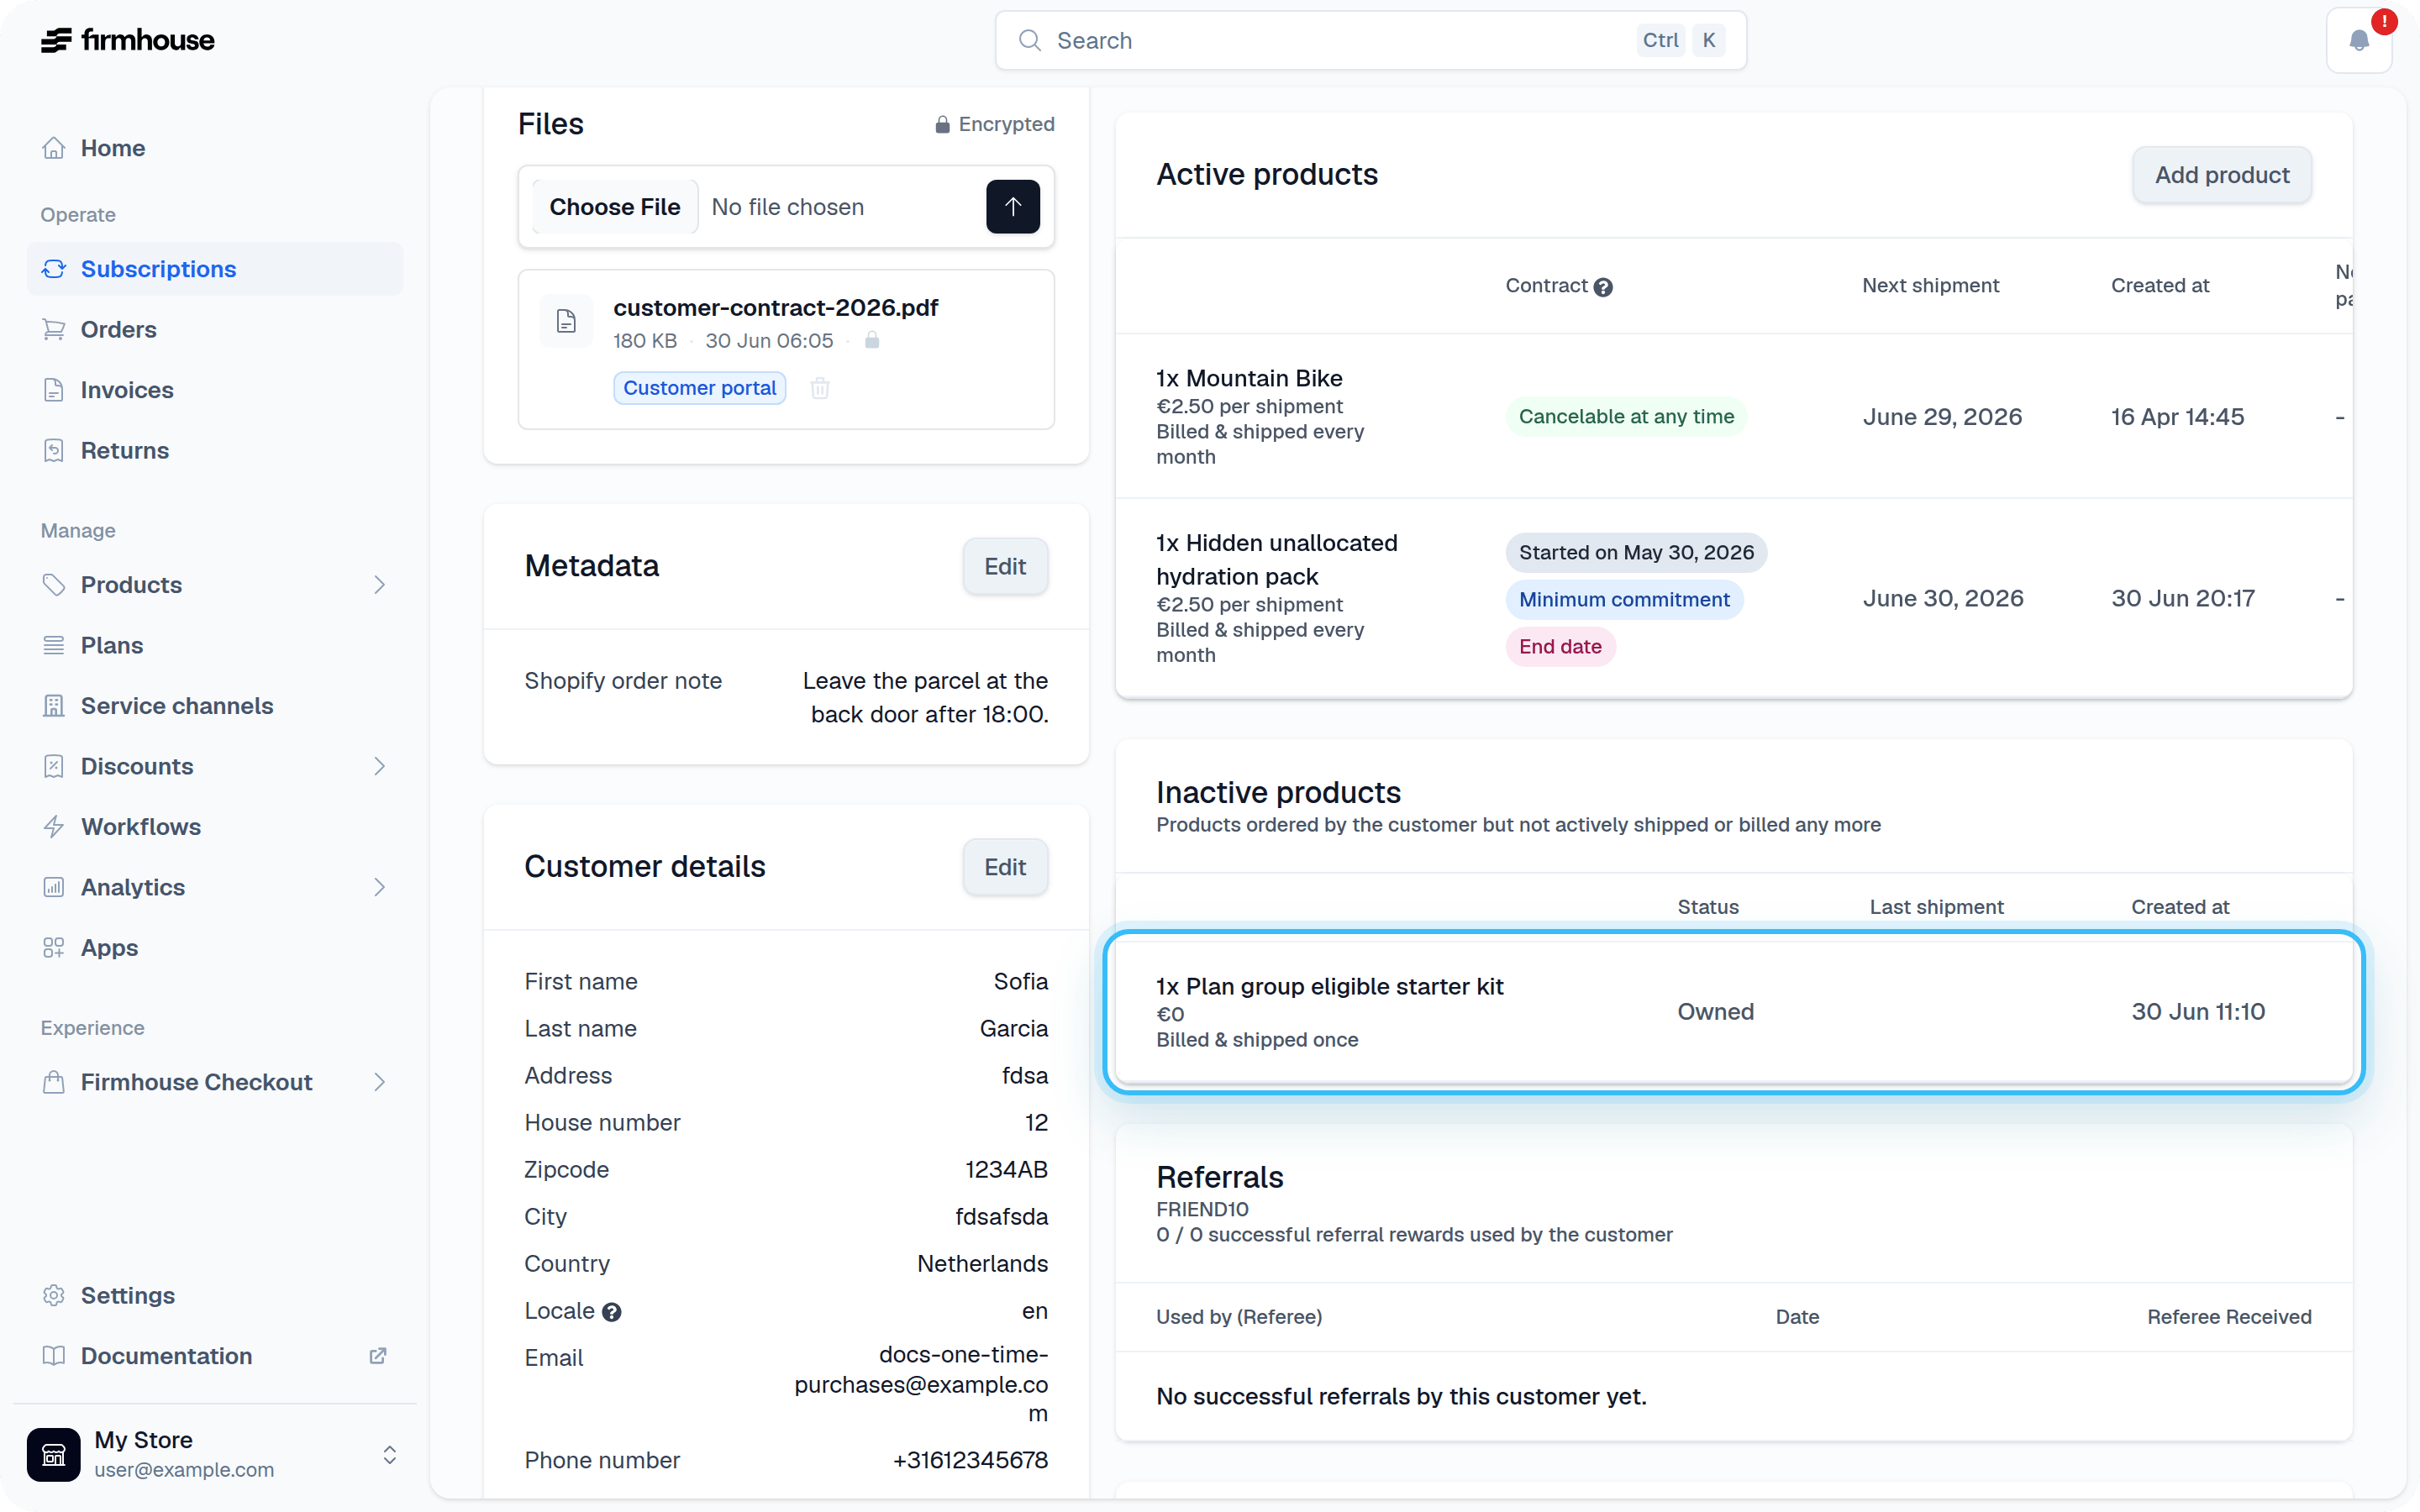
Task: Click the Minimum commitment badge
Action: (x=1624, y=600)
